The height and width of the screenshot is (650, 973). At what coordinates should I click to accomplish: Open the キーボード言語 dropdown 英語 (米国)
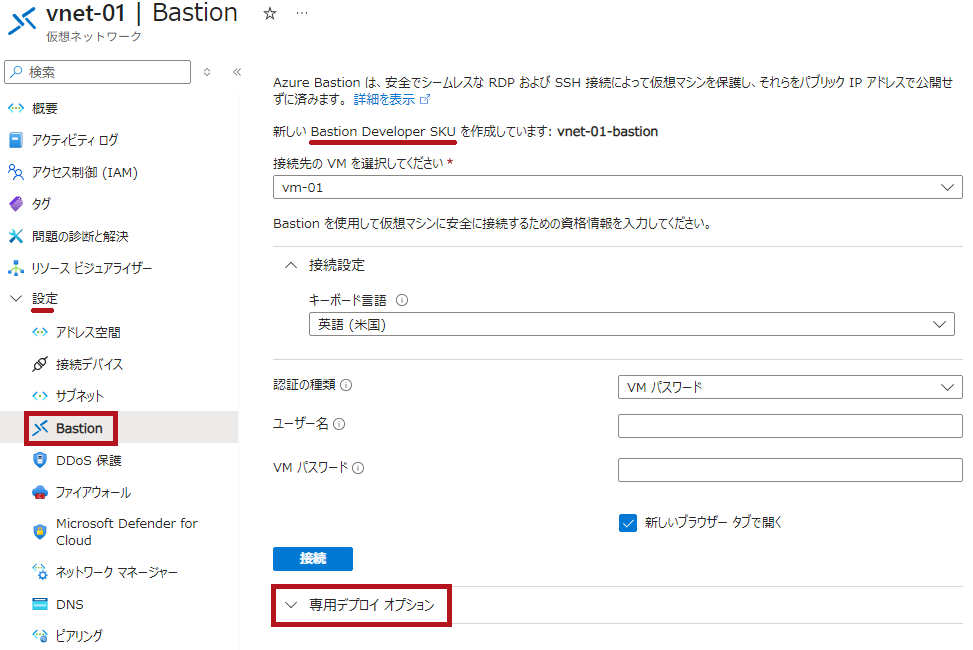(x=632, y=324)
